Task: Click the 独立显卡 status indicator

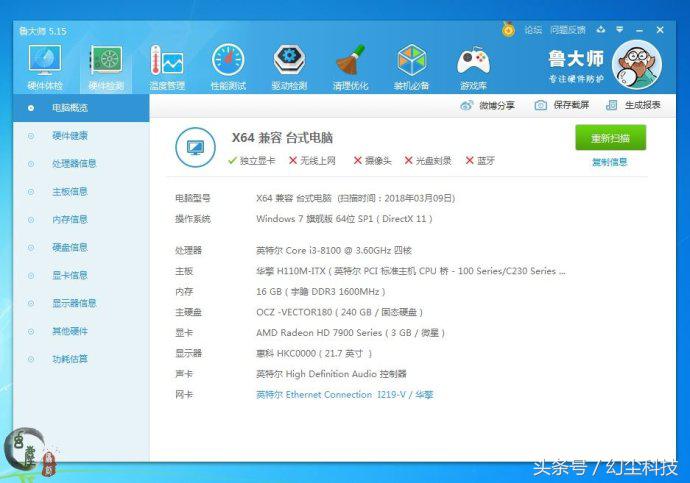Action: click(x=252, y=161)
